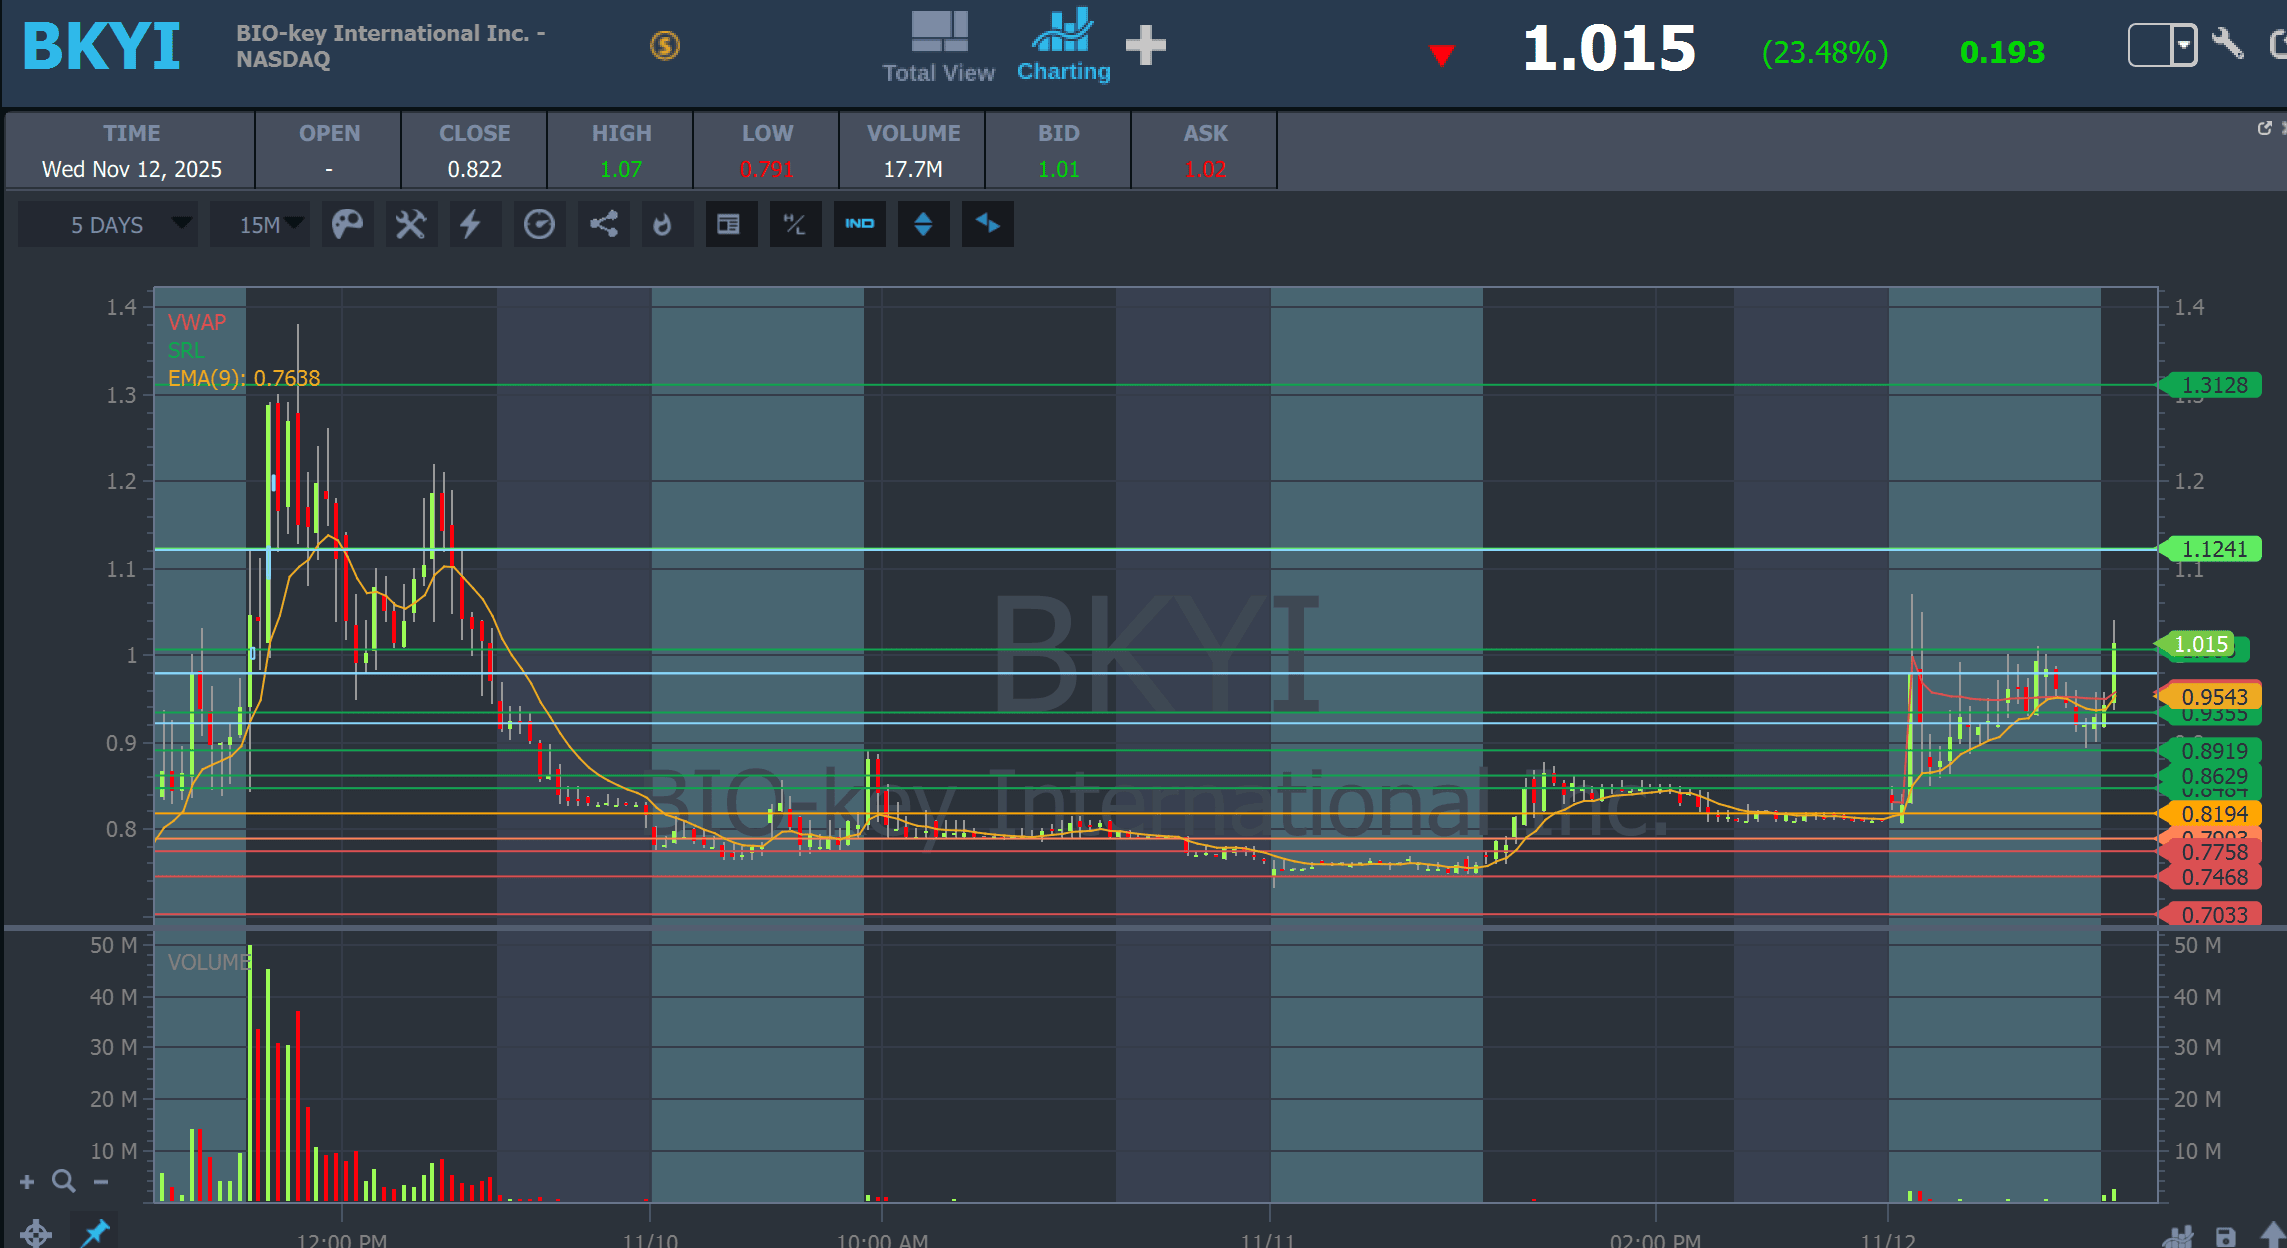Viewport: 2287px width, 1248px height.
Task: Toggle the high/low H/L markers
Action: coord(794,224)
